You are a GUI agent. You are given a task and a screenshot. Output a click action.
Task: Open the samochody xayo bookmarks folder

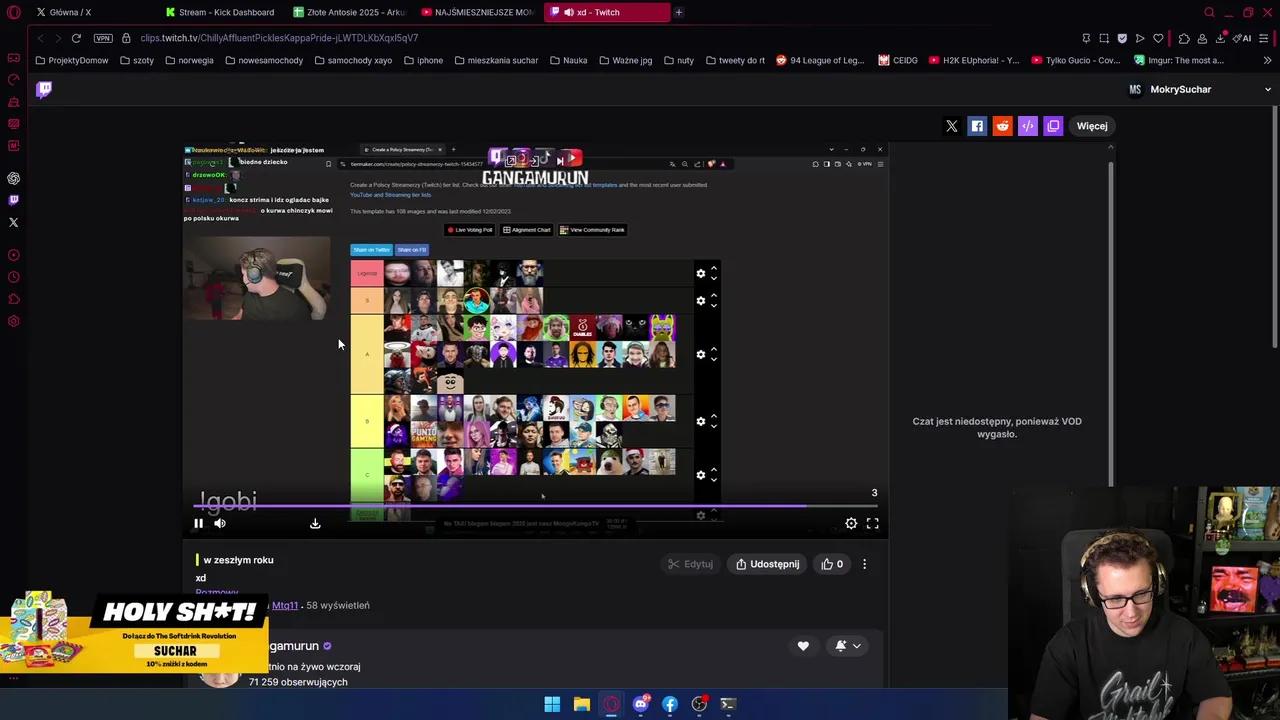[x=353, y=60]
